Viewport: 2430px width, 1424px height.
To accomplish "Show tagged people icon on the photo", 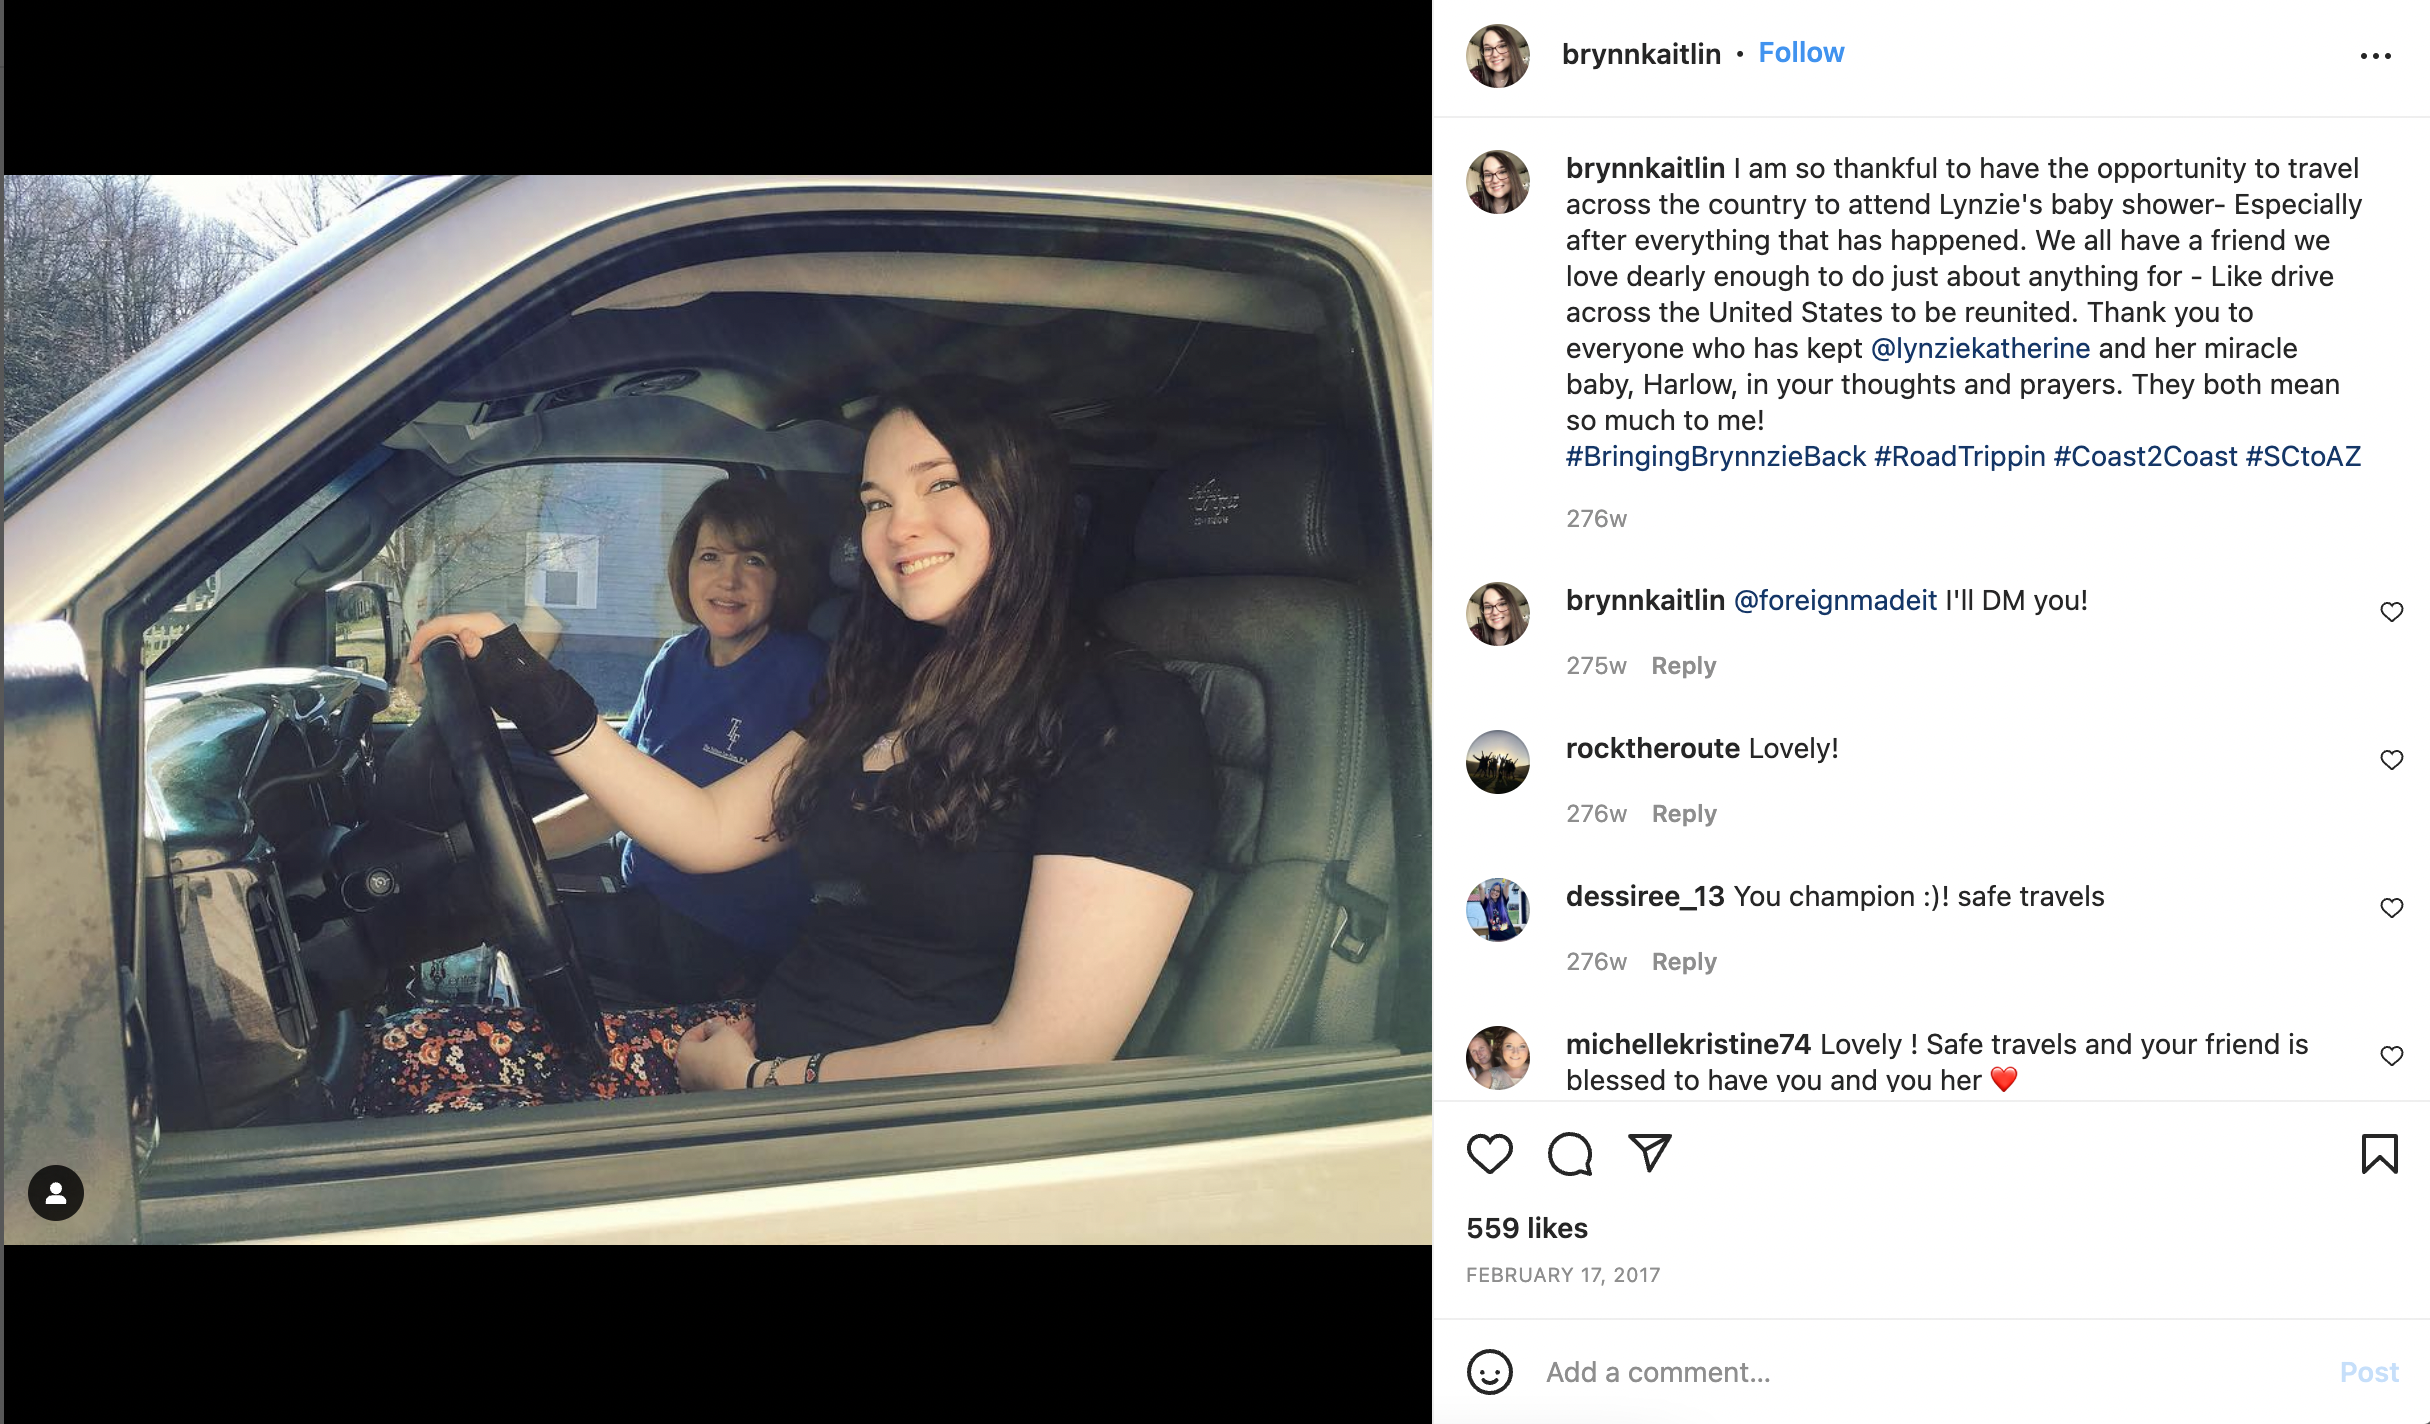I will pos(56,1193).
